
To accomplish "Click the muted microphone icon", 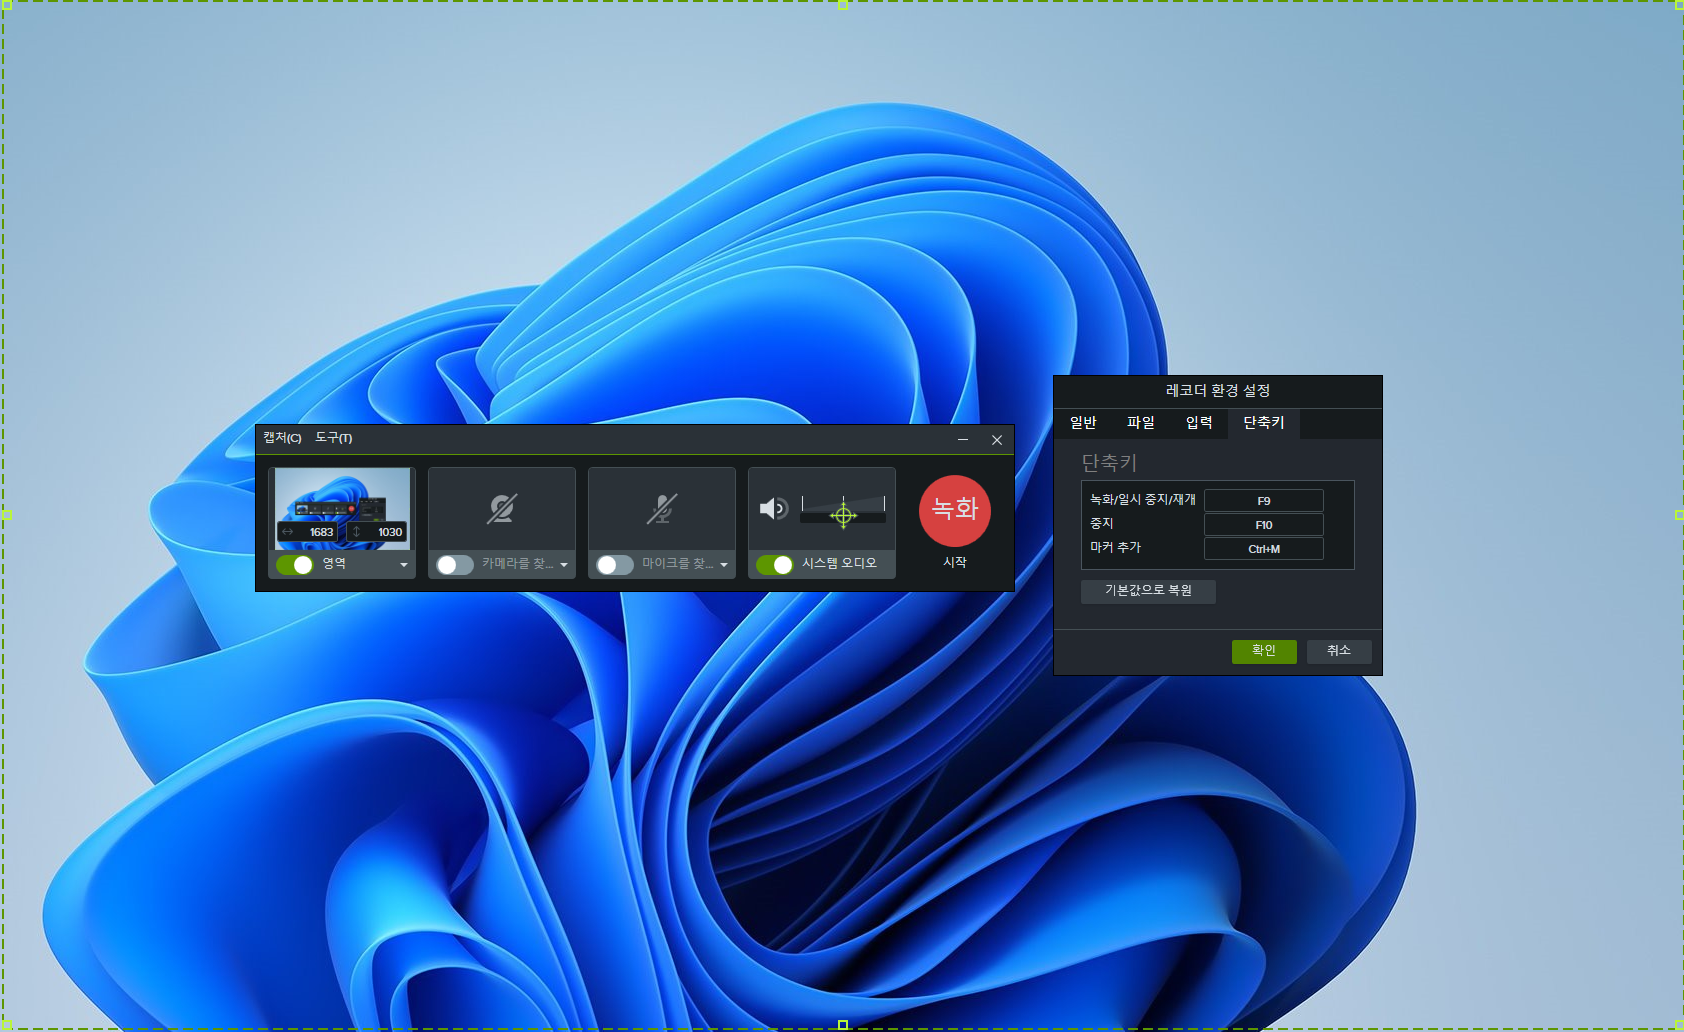I will [x=661, y=509].
